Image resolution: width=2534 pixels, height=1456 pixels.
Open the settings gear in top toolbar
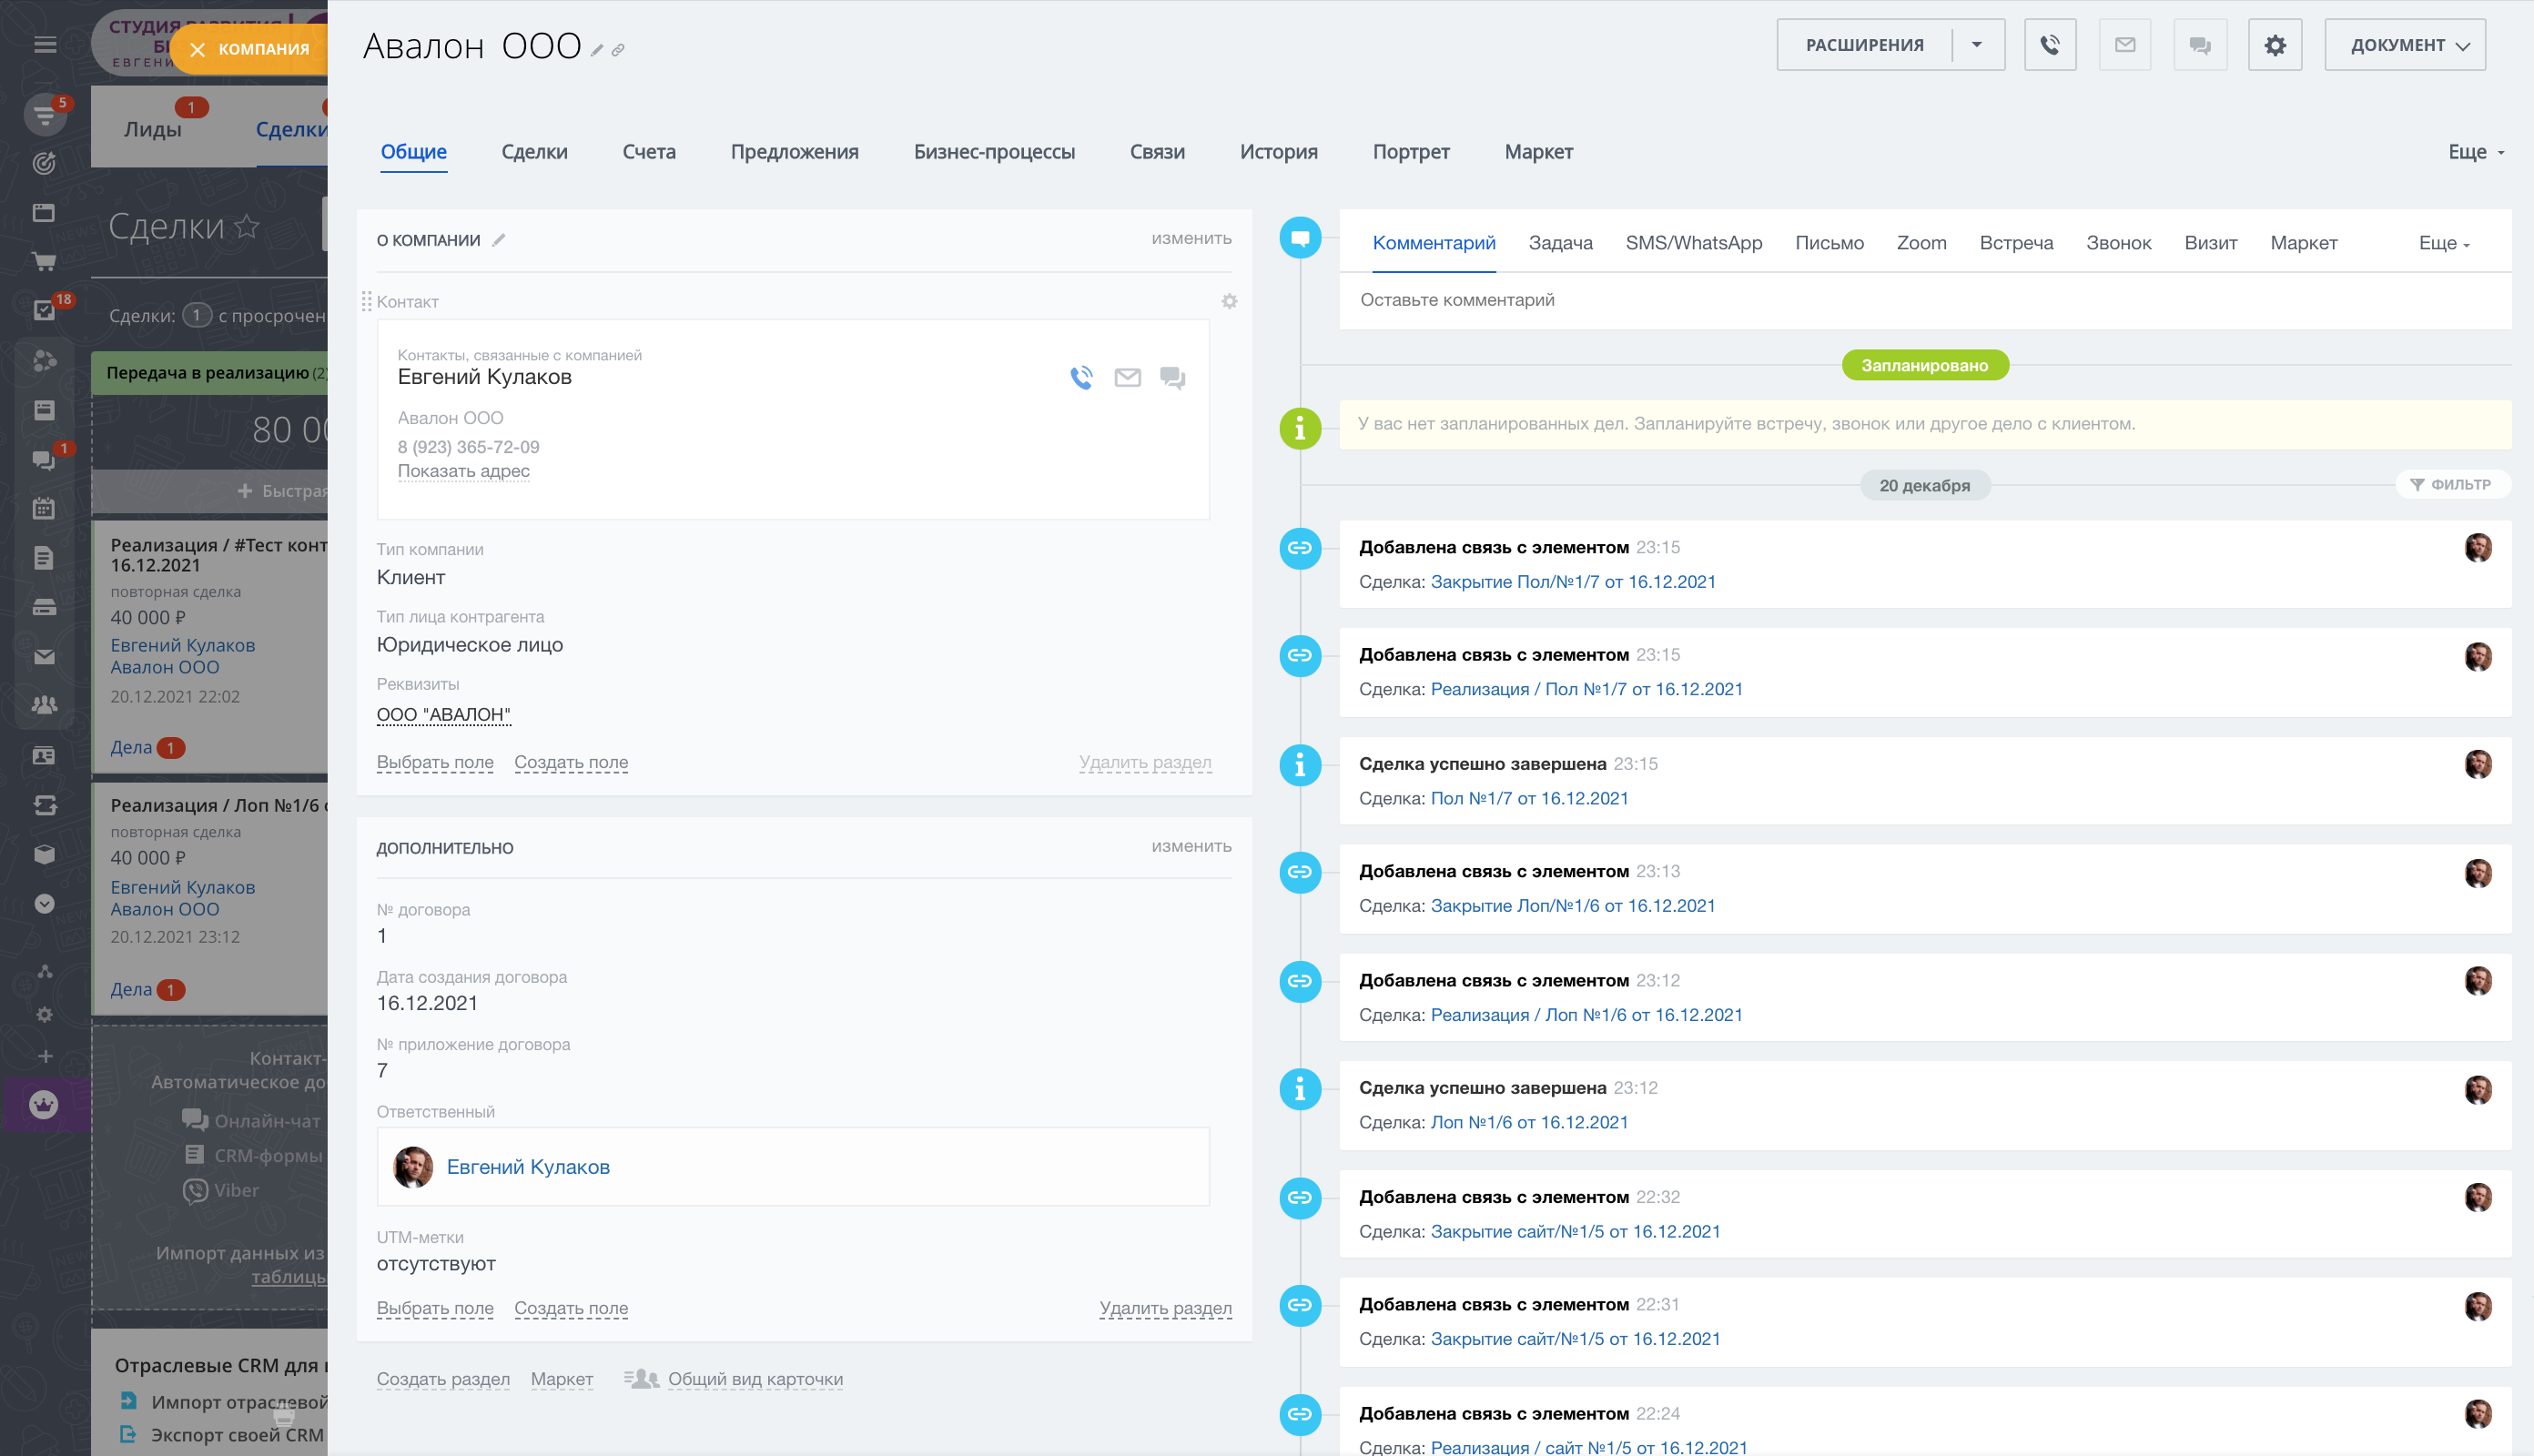tap(2274, 45)
